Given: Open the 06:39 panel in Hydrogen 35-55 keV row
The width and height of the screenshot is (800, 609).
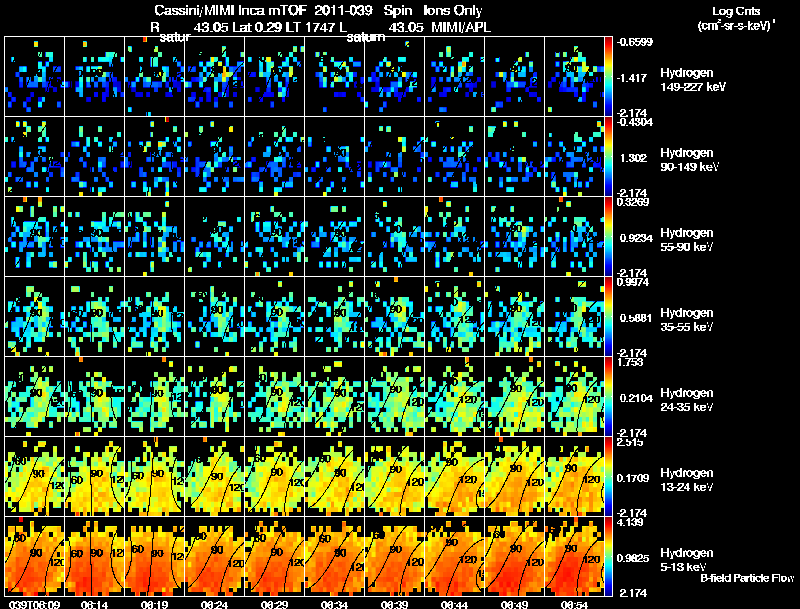Looking at the screenshot, I should (394, 317).
